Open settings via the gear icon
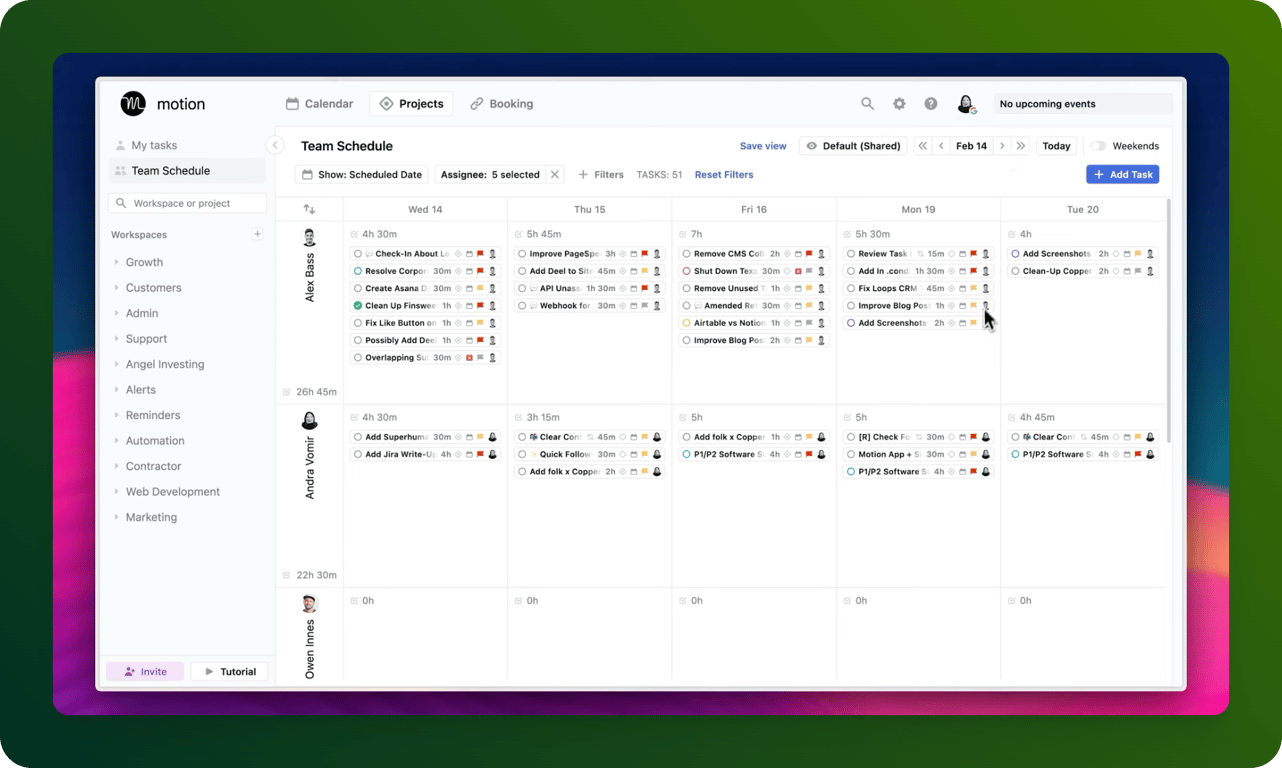 pos(899,104)
